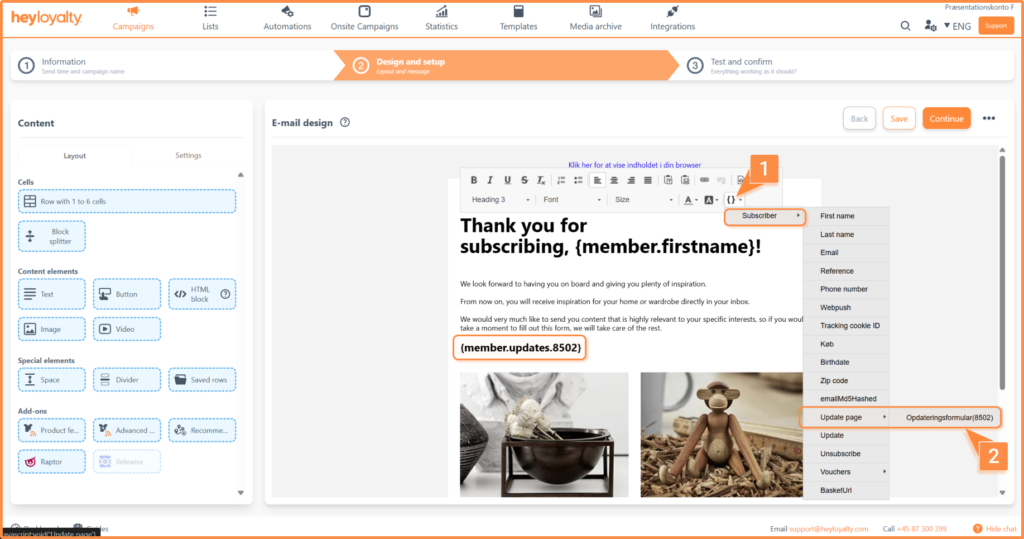Click the insert link icon
The height and width of the screenshot is (539, 1024).
tap(705, 180)
